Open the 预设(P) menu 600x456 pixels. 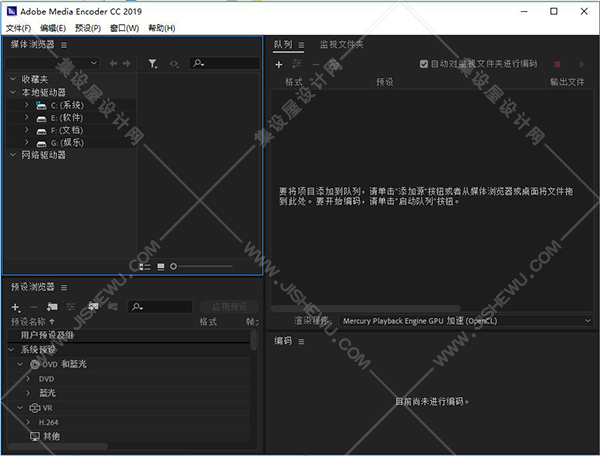88,28
